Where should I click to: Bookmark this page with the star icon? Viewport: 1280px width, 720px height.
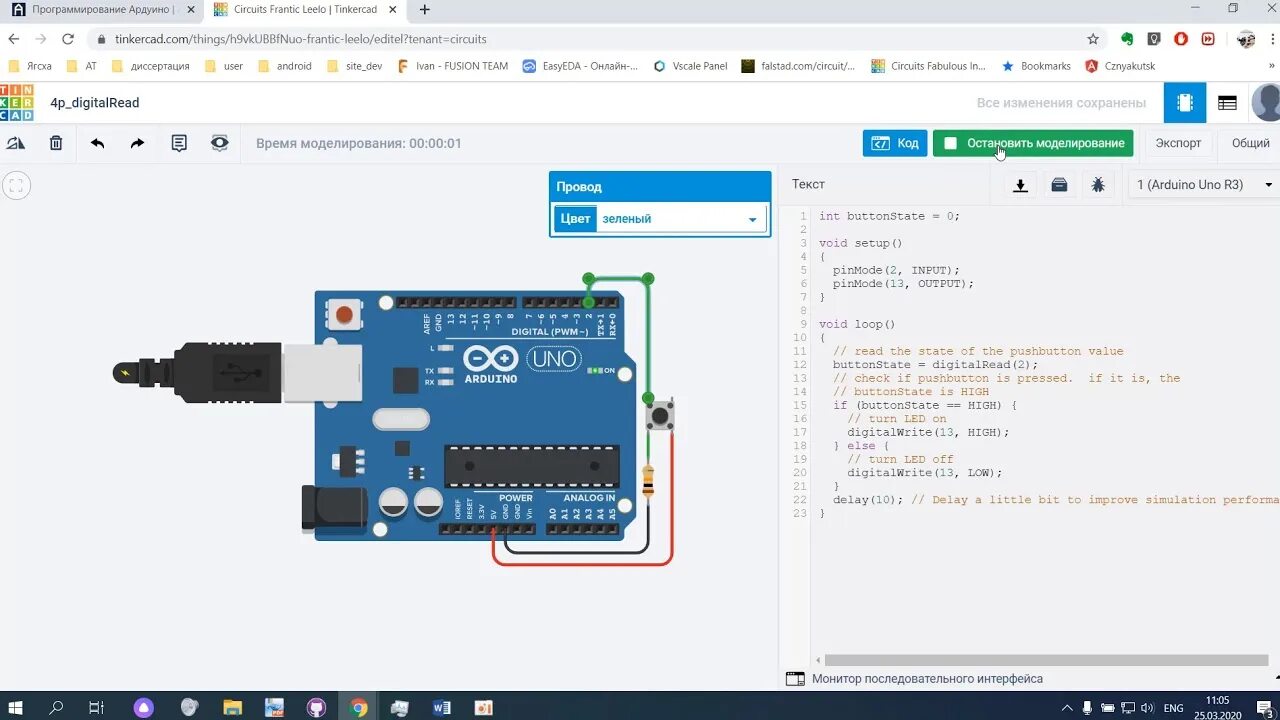[x=1093, y=39]
